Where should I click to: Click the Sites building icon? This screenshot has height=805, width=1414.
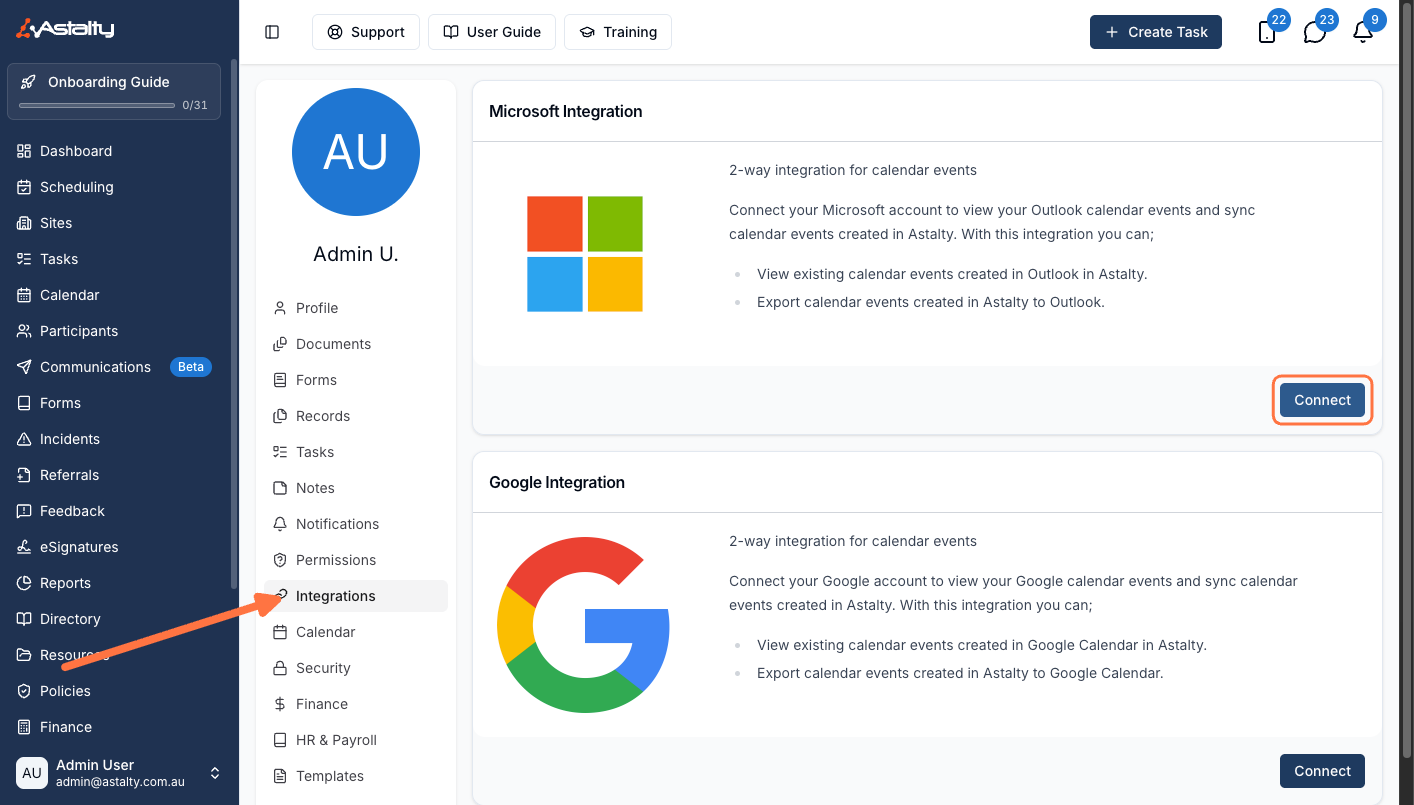point(24,223)
